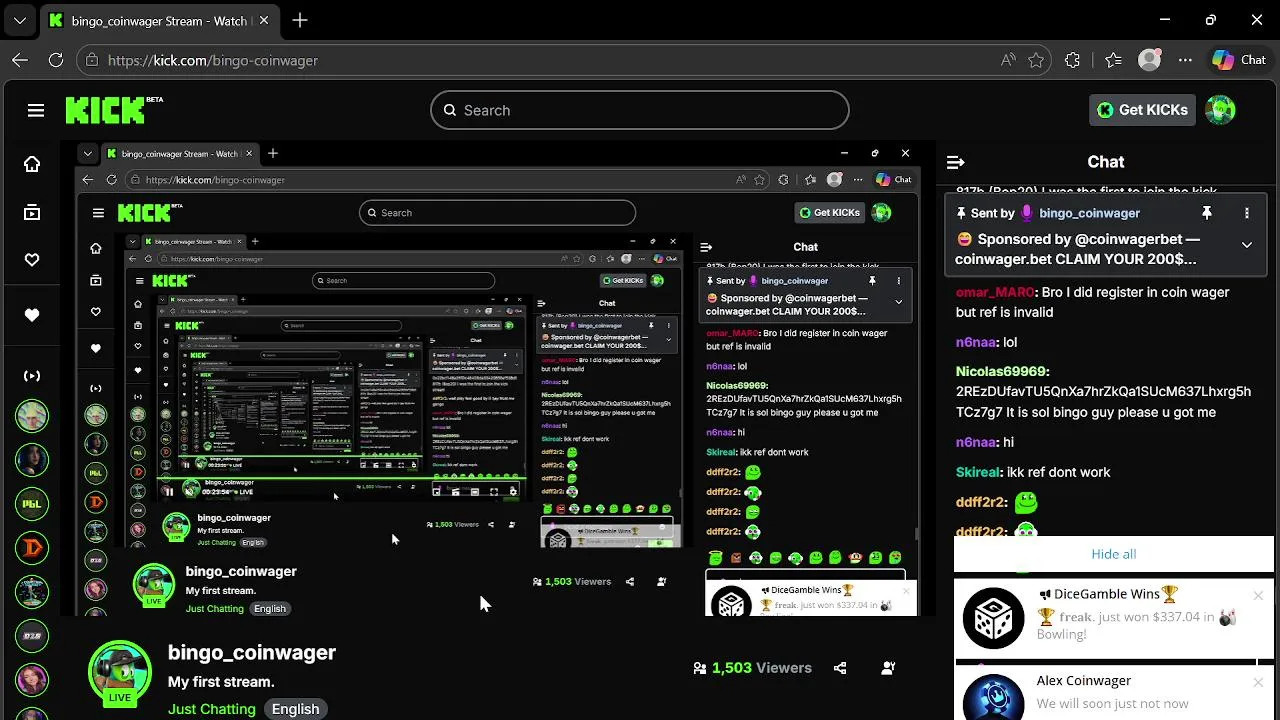The width and height of the screenshot is (1280, 720).
Task: Add page to favorites with star
Action: [1036, 60]
